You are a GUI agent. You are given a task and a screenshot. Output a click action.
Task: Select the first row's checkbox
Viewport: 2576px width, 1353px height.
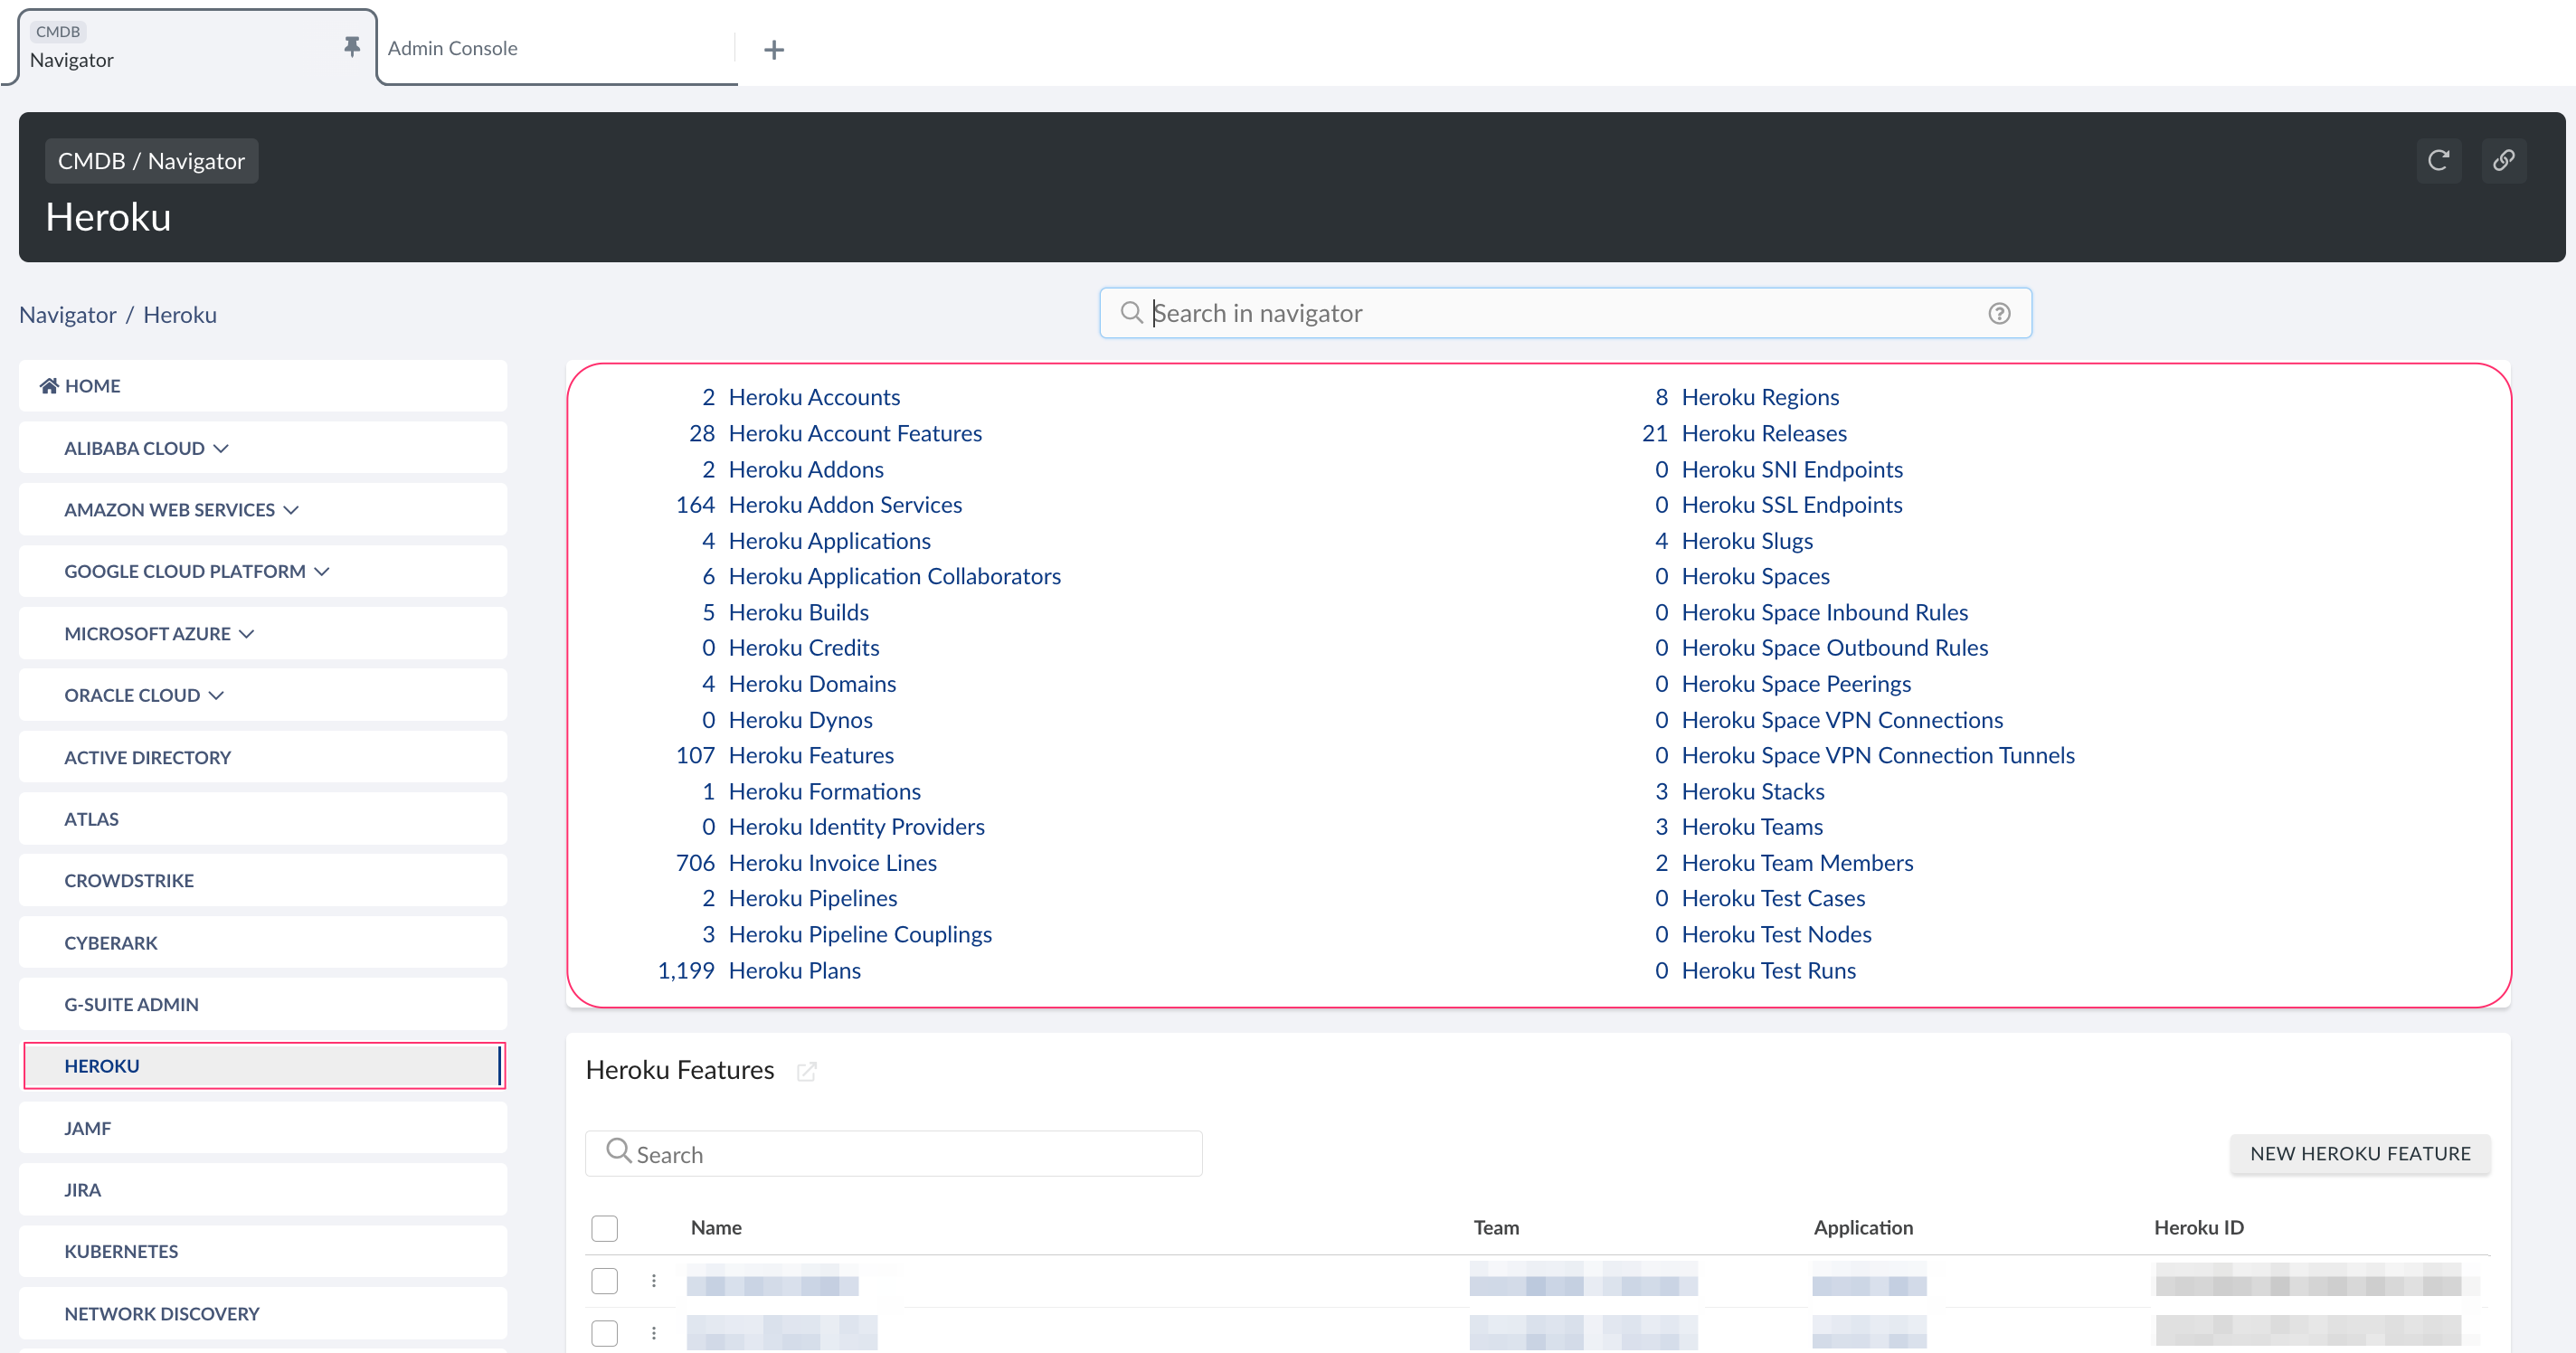(x=605, y=1280)
